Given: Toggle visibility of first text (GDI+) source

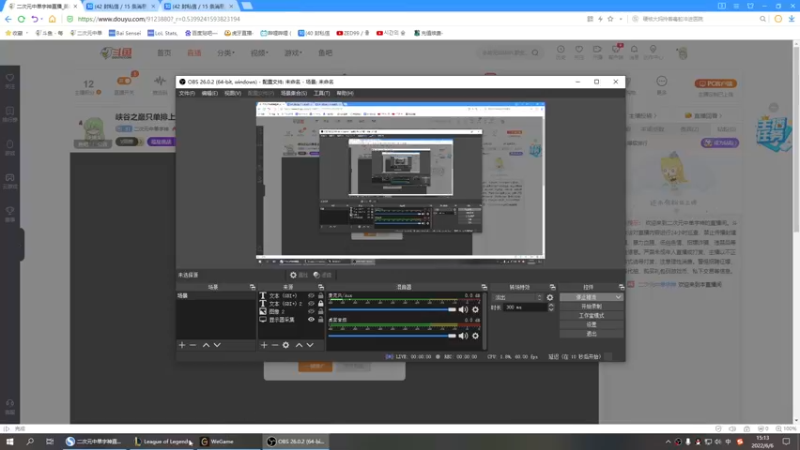Looking at the screenshot, I should (x=311, y=295).
